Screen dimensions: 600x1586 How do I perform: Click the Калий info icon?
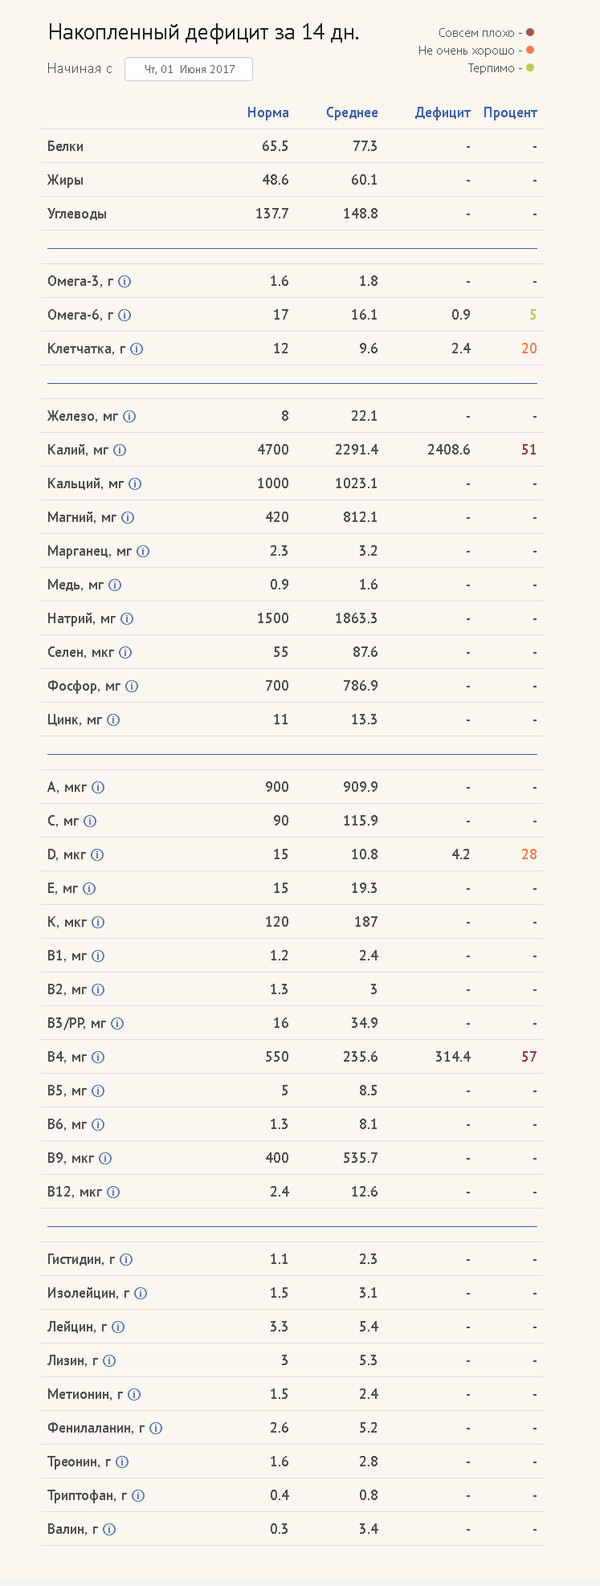point(120,450)
